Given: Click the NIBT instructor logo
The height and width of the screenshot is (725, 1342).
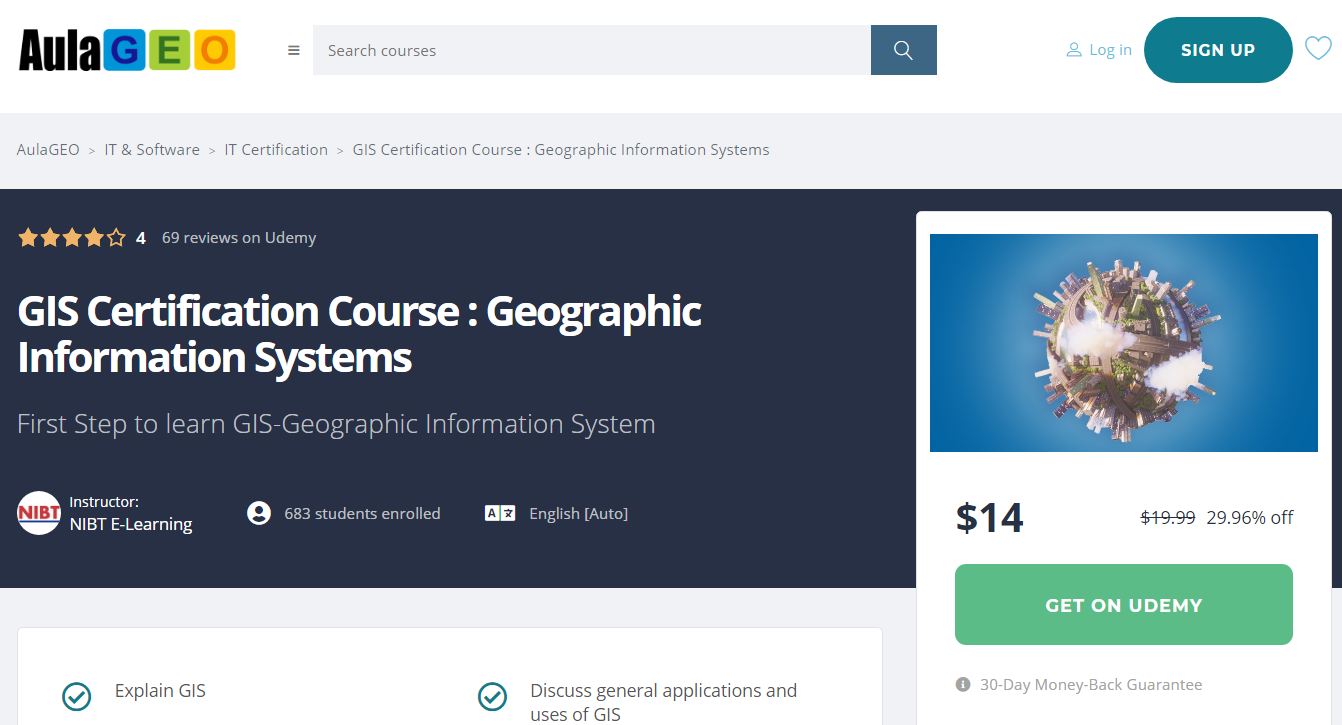Looking at the screenshot, I should [39, 513].
